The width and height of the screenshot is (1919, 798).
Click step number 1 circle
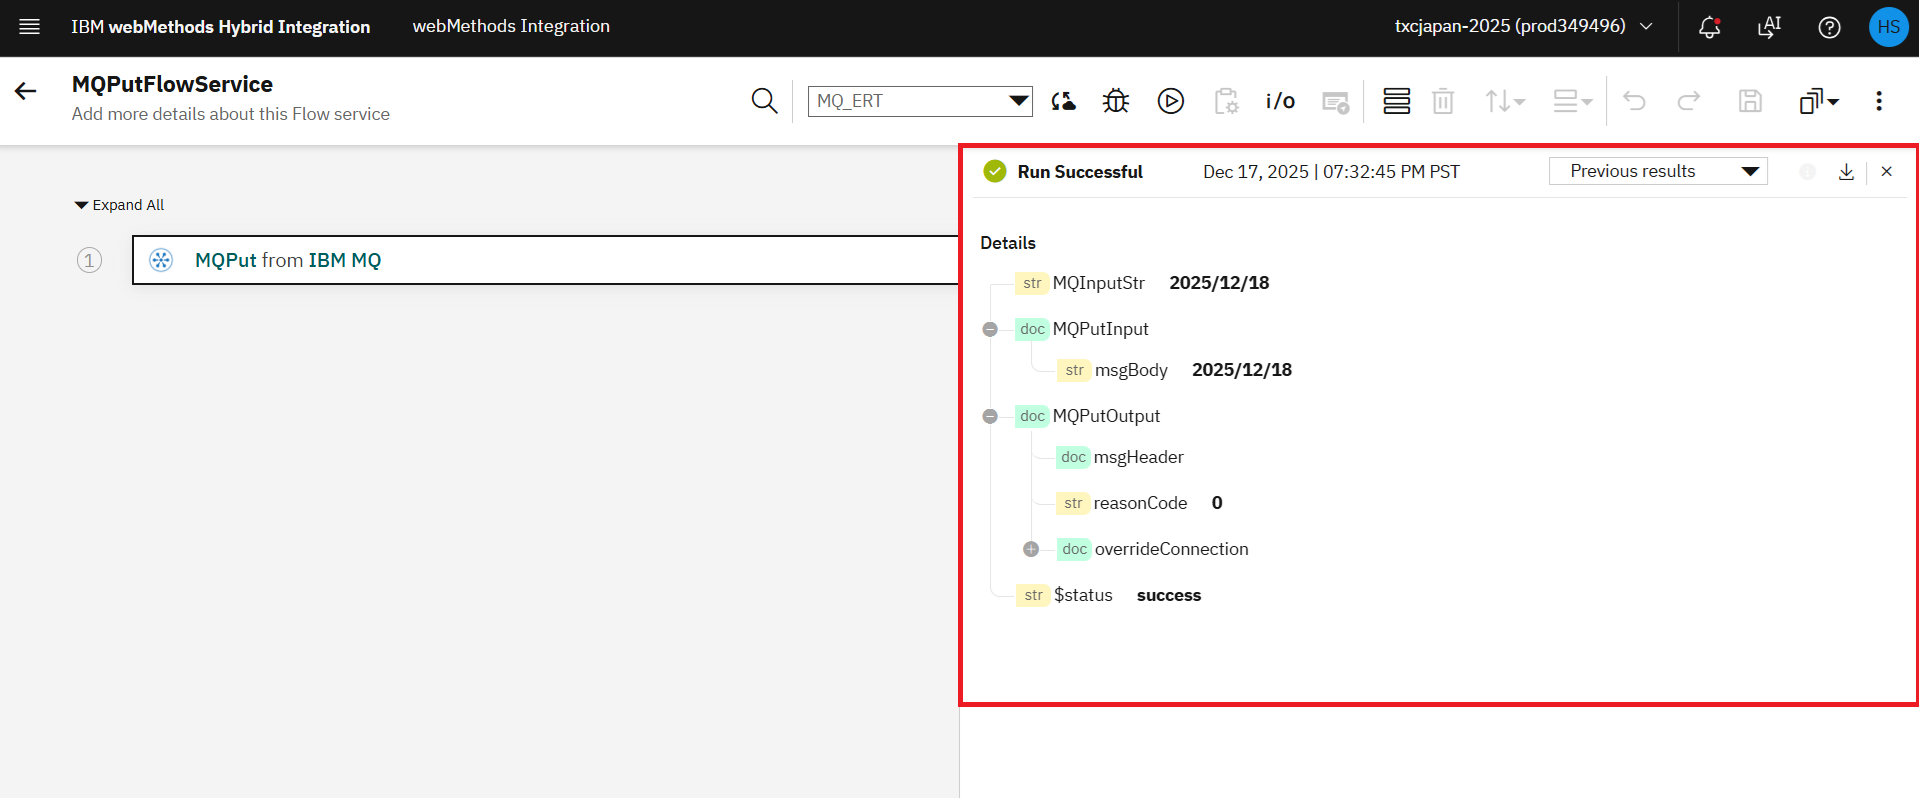point(89,260)
